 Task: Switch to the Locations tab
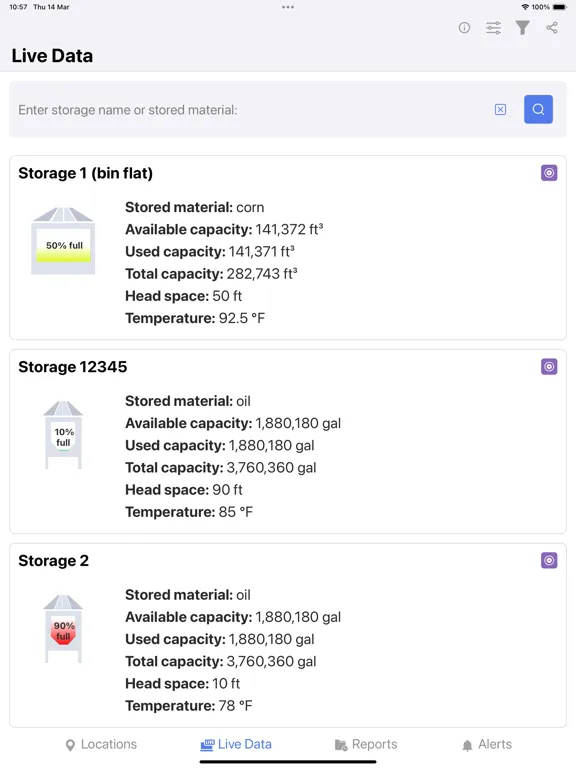[x=101, y=744]
